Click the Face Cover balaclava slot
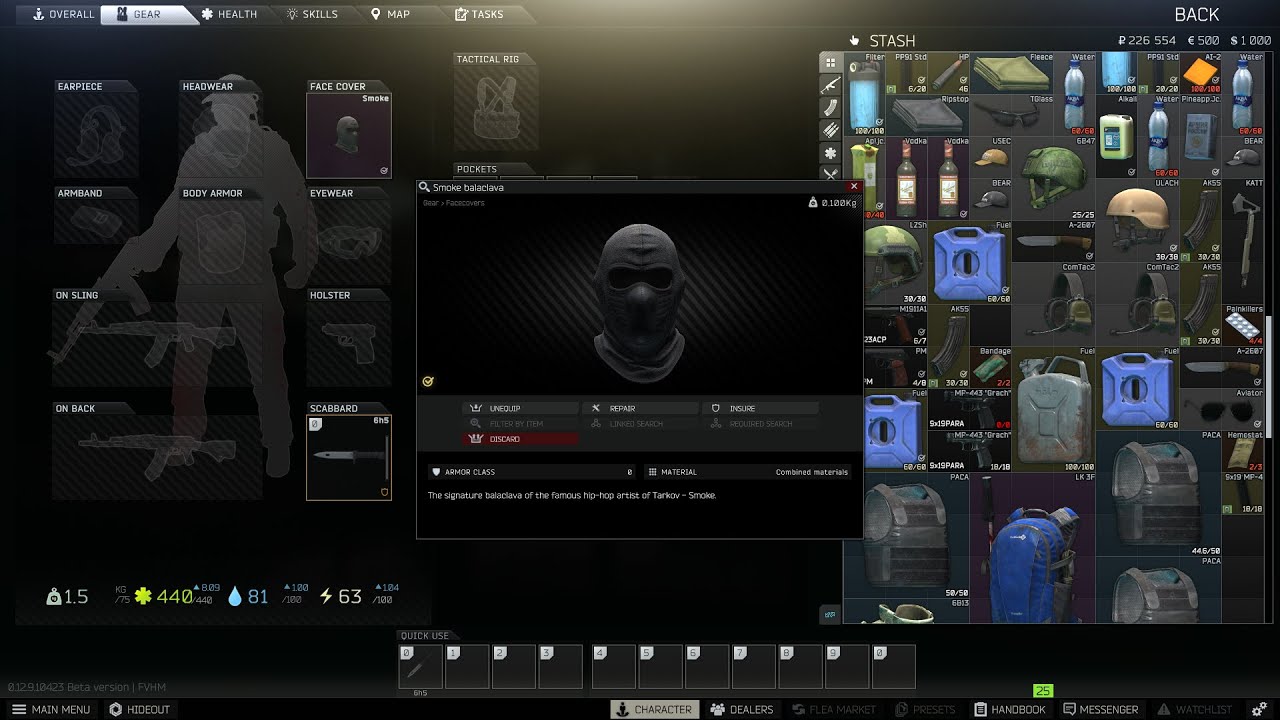1280x720 pixels. pos(349,136)
